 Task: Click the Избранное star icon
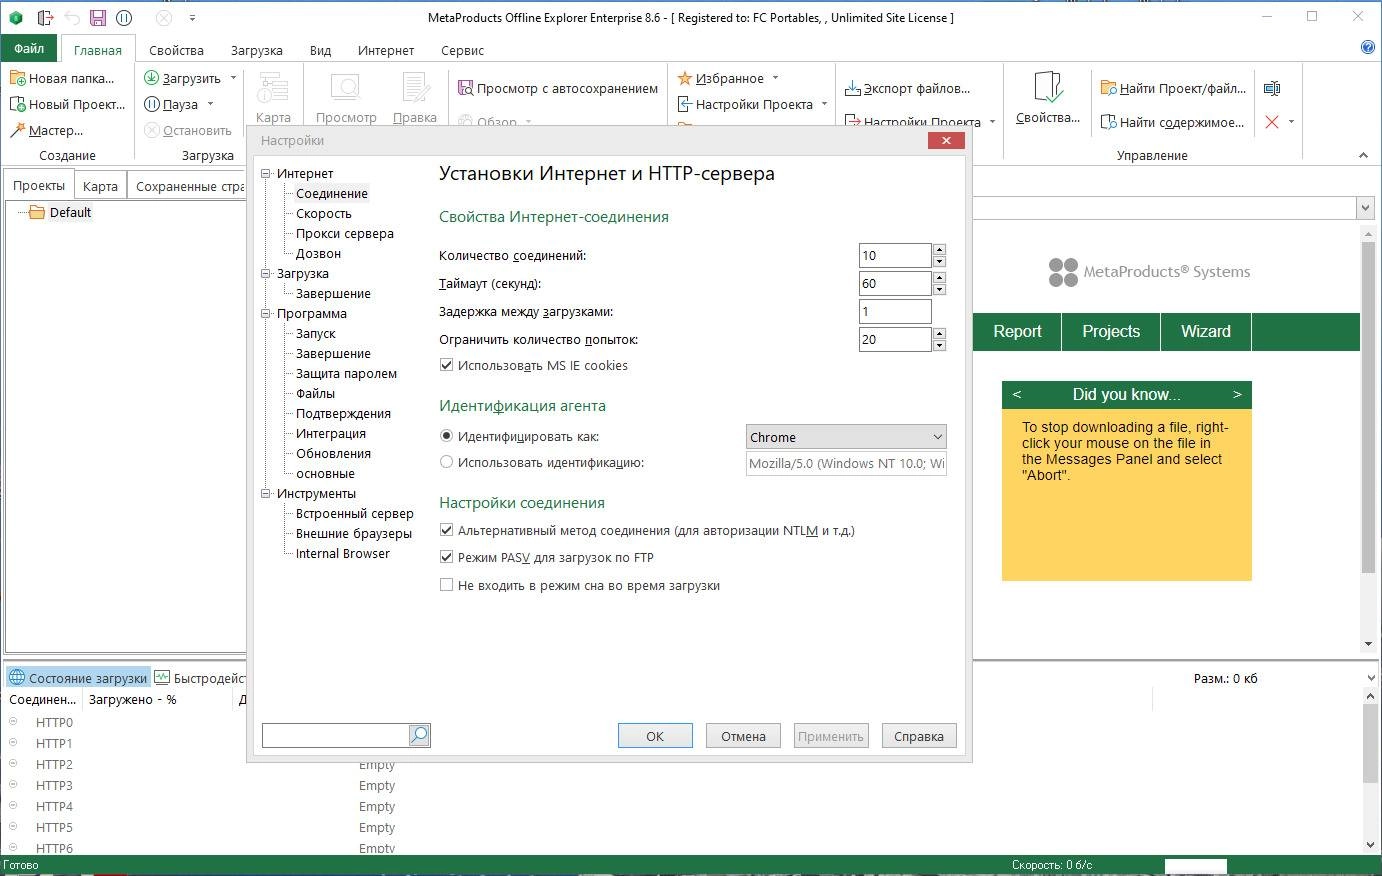click(x=685, y=78)
